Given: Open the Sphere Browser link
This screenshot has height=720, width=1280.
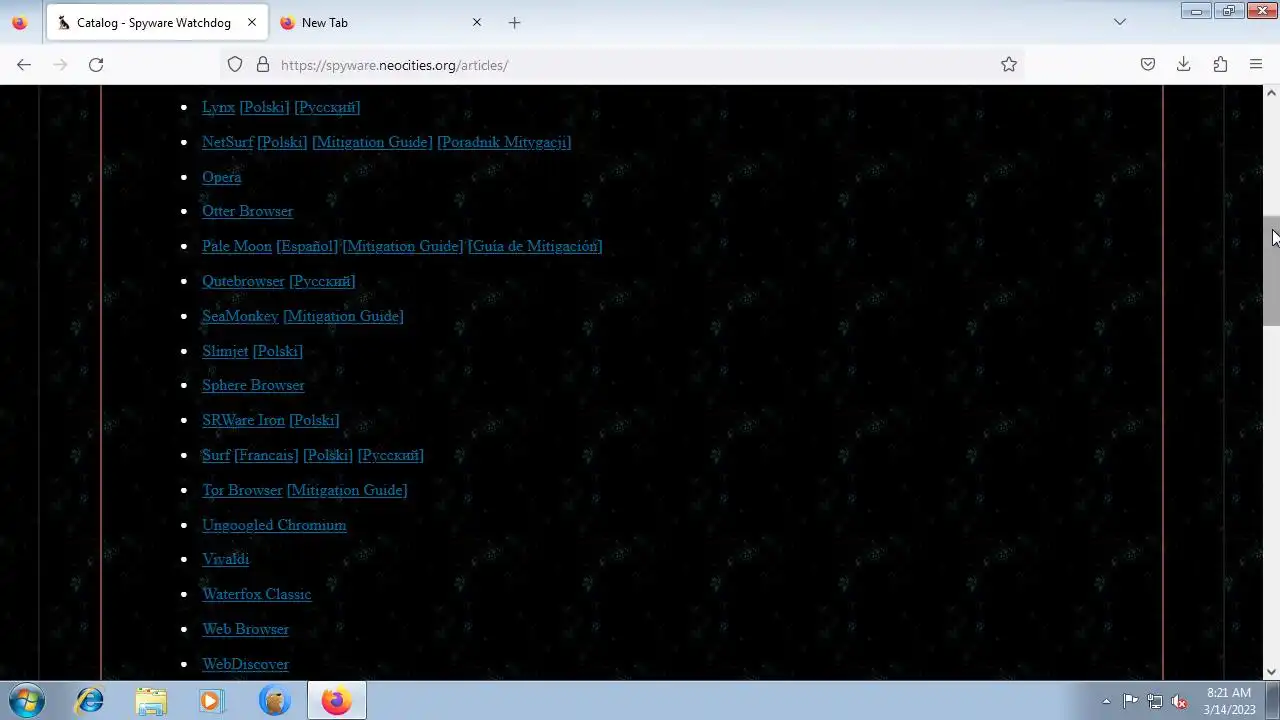Looking at the screenshot, I should click(x=253, y=385).
